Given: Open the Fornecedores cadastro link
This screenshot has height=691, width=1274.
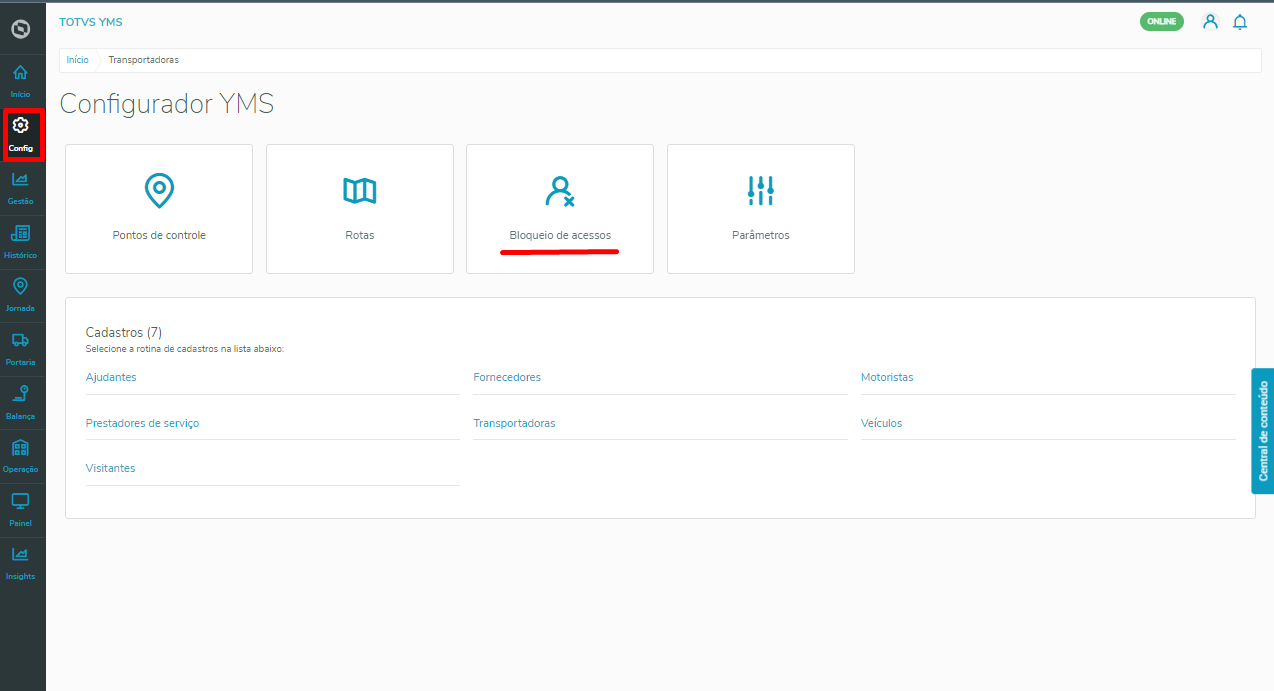Looking at the screenshot, I should 507,377.
